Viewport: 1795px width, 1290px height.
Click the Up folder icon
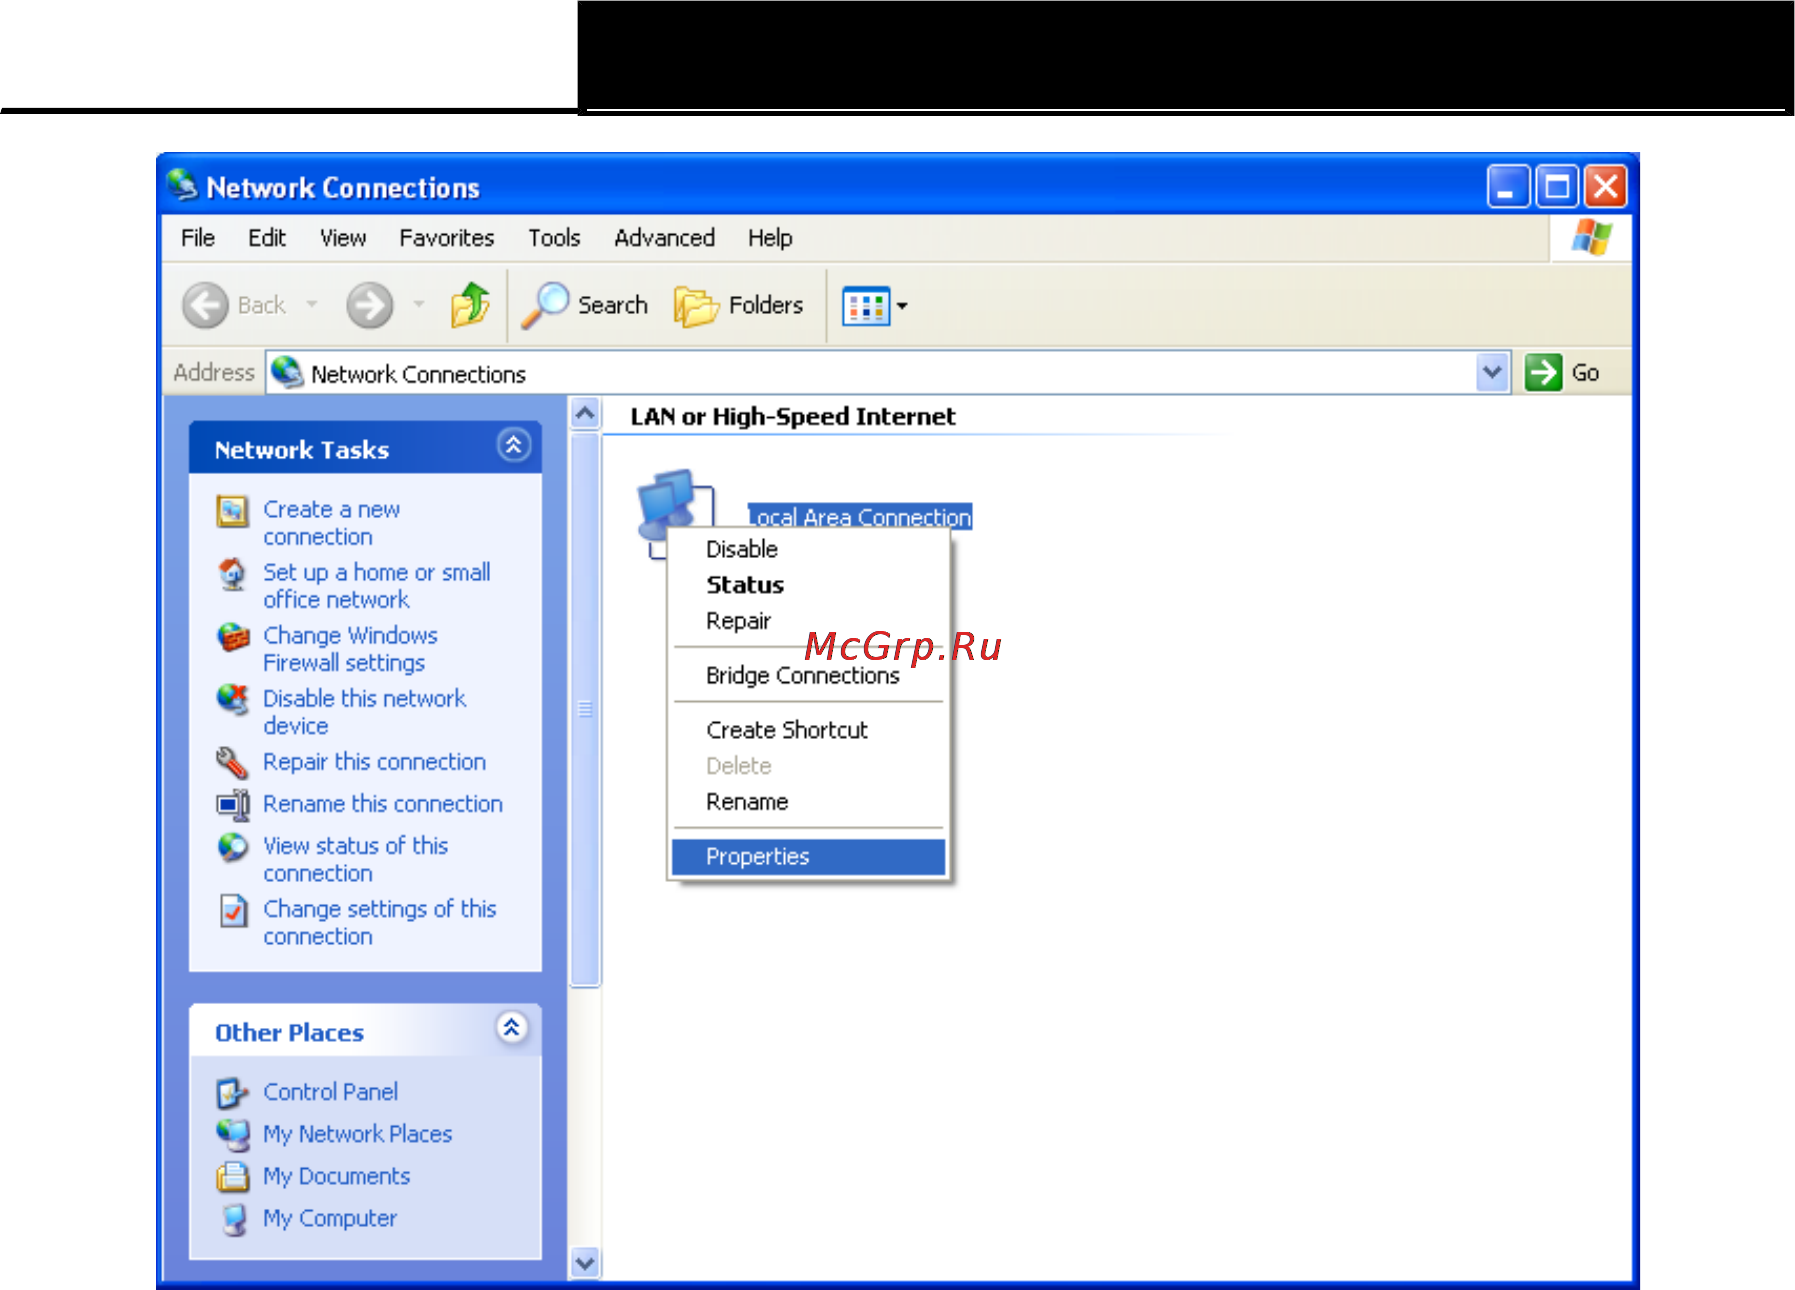[470, 305]
